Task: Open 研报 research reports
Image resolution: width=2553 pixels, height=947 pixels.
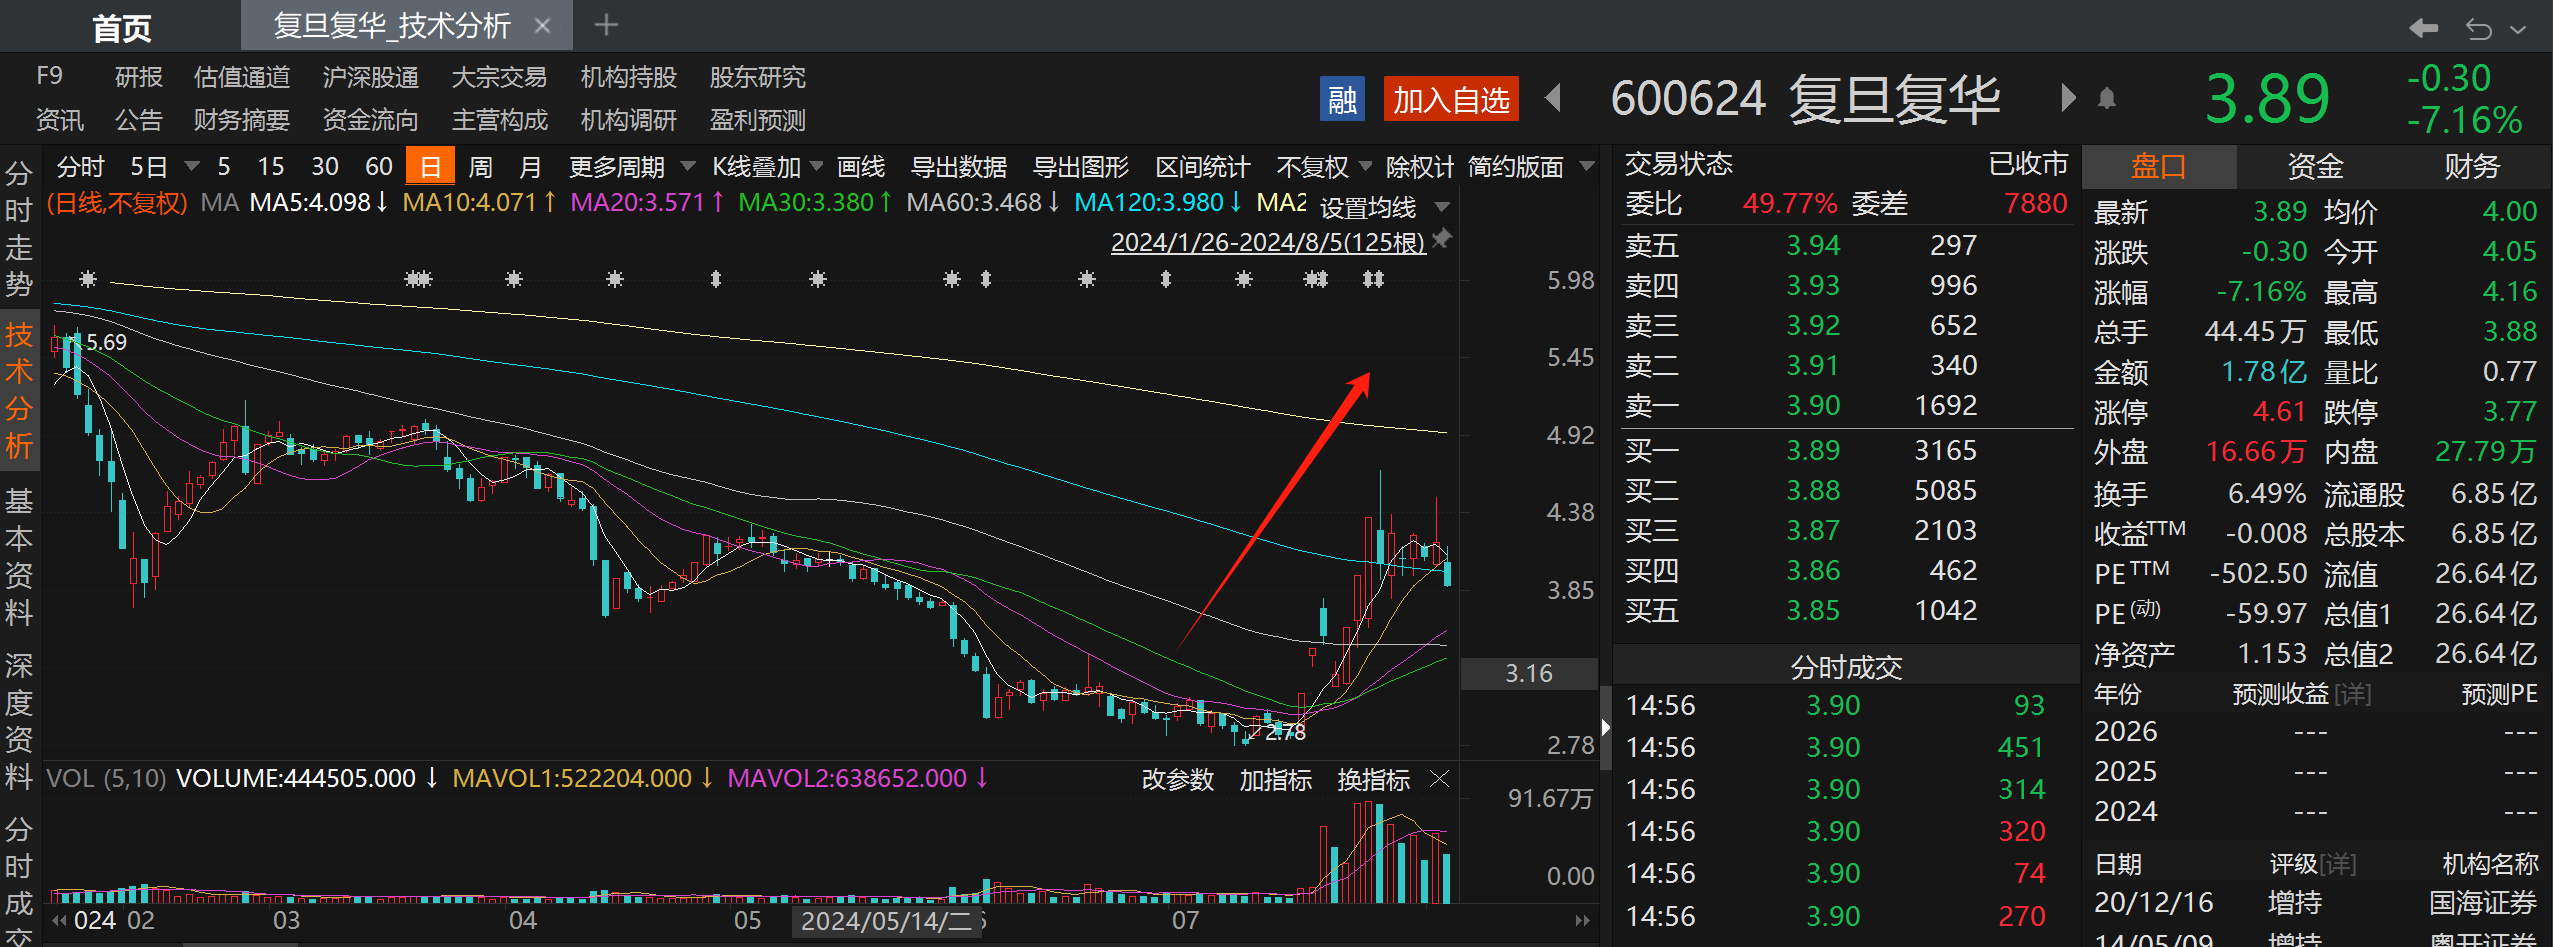Action: click(x=138, y=77)
